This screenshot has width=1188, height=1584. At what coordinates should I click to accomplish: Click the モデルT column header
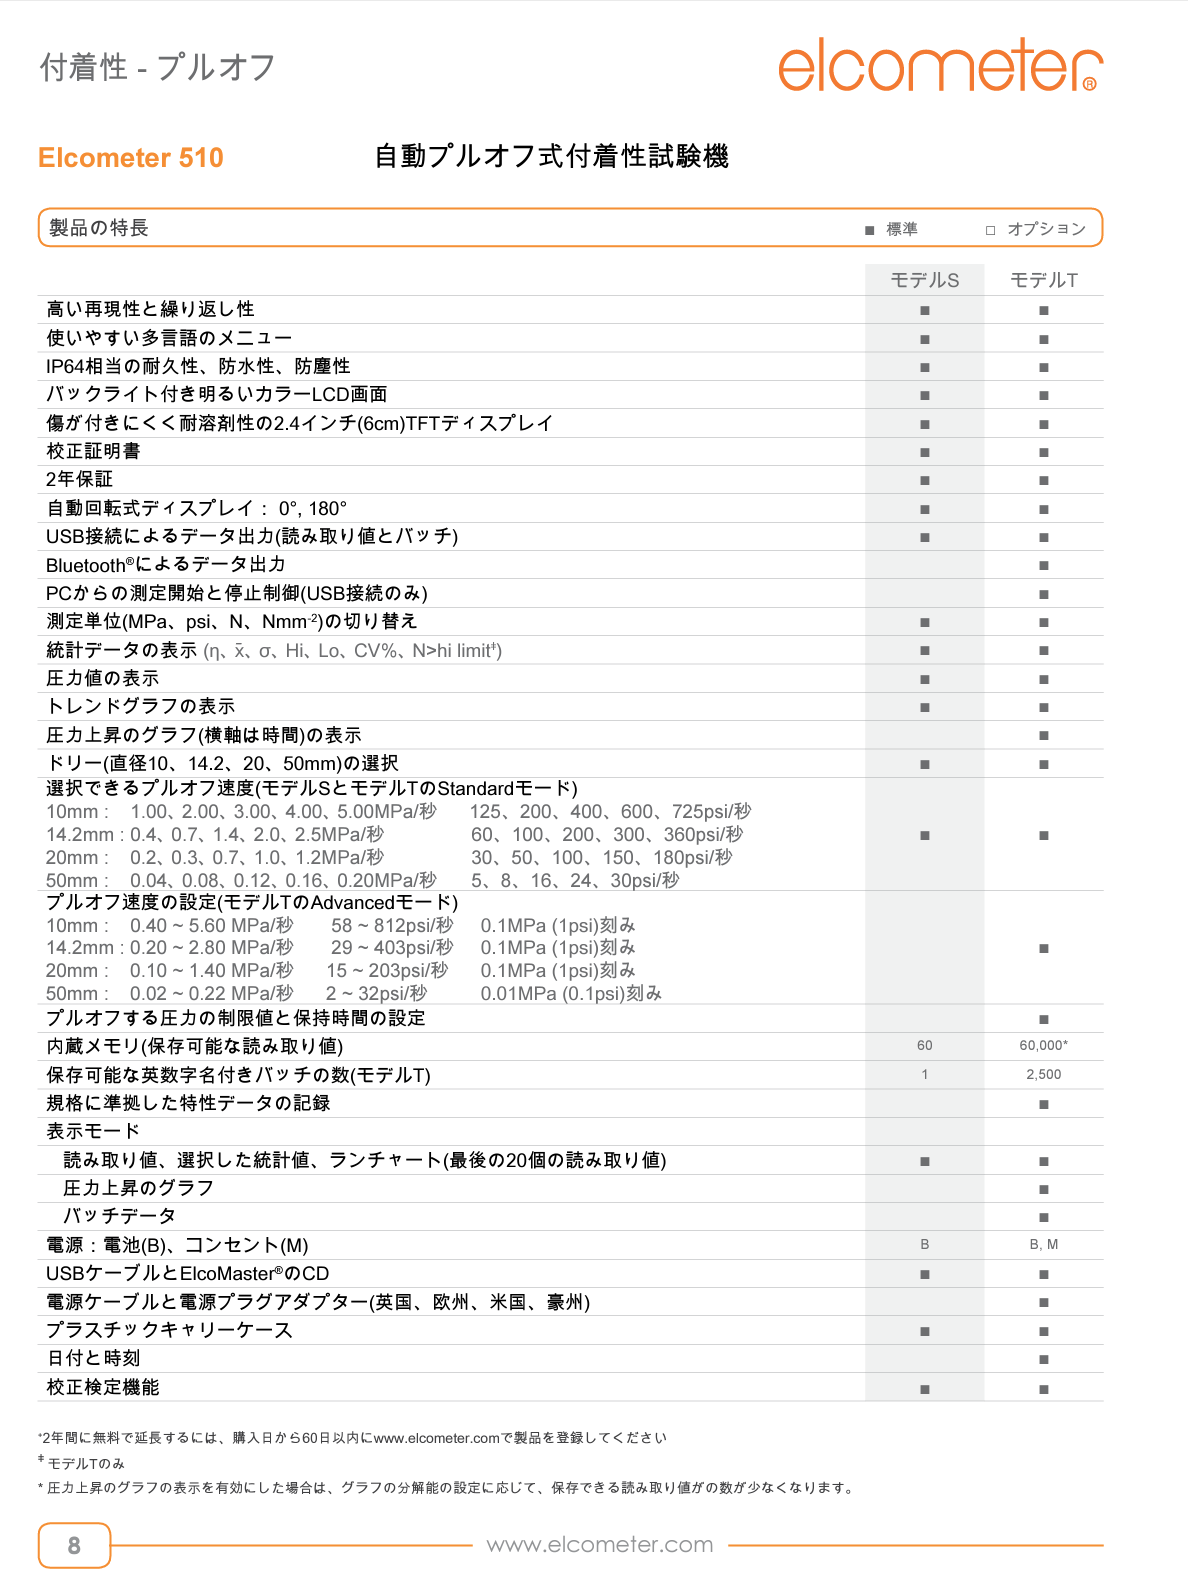(x=1043, y=280)
